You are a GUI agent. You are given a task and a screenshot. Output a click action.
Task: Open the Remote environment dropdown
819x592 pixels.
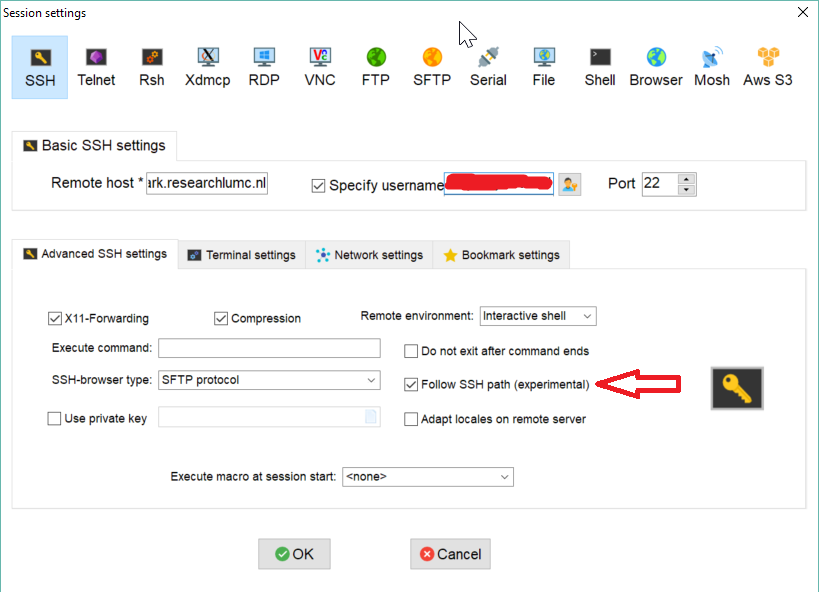(538, 316)
